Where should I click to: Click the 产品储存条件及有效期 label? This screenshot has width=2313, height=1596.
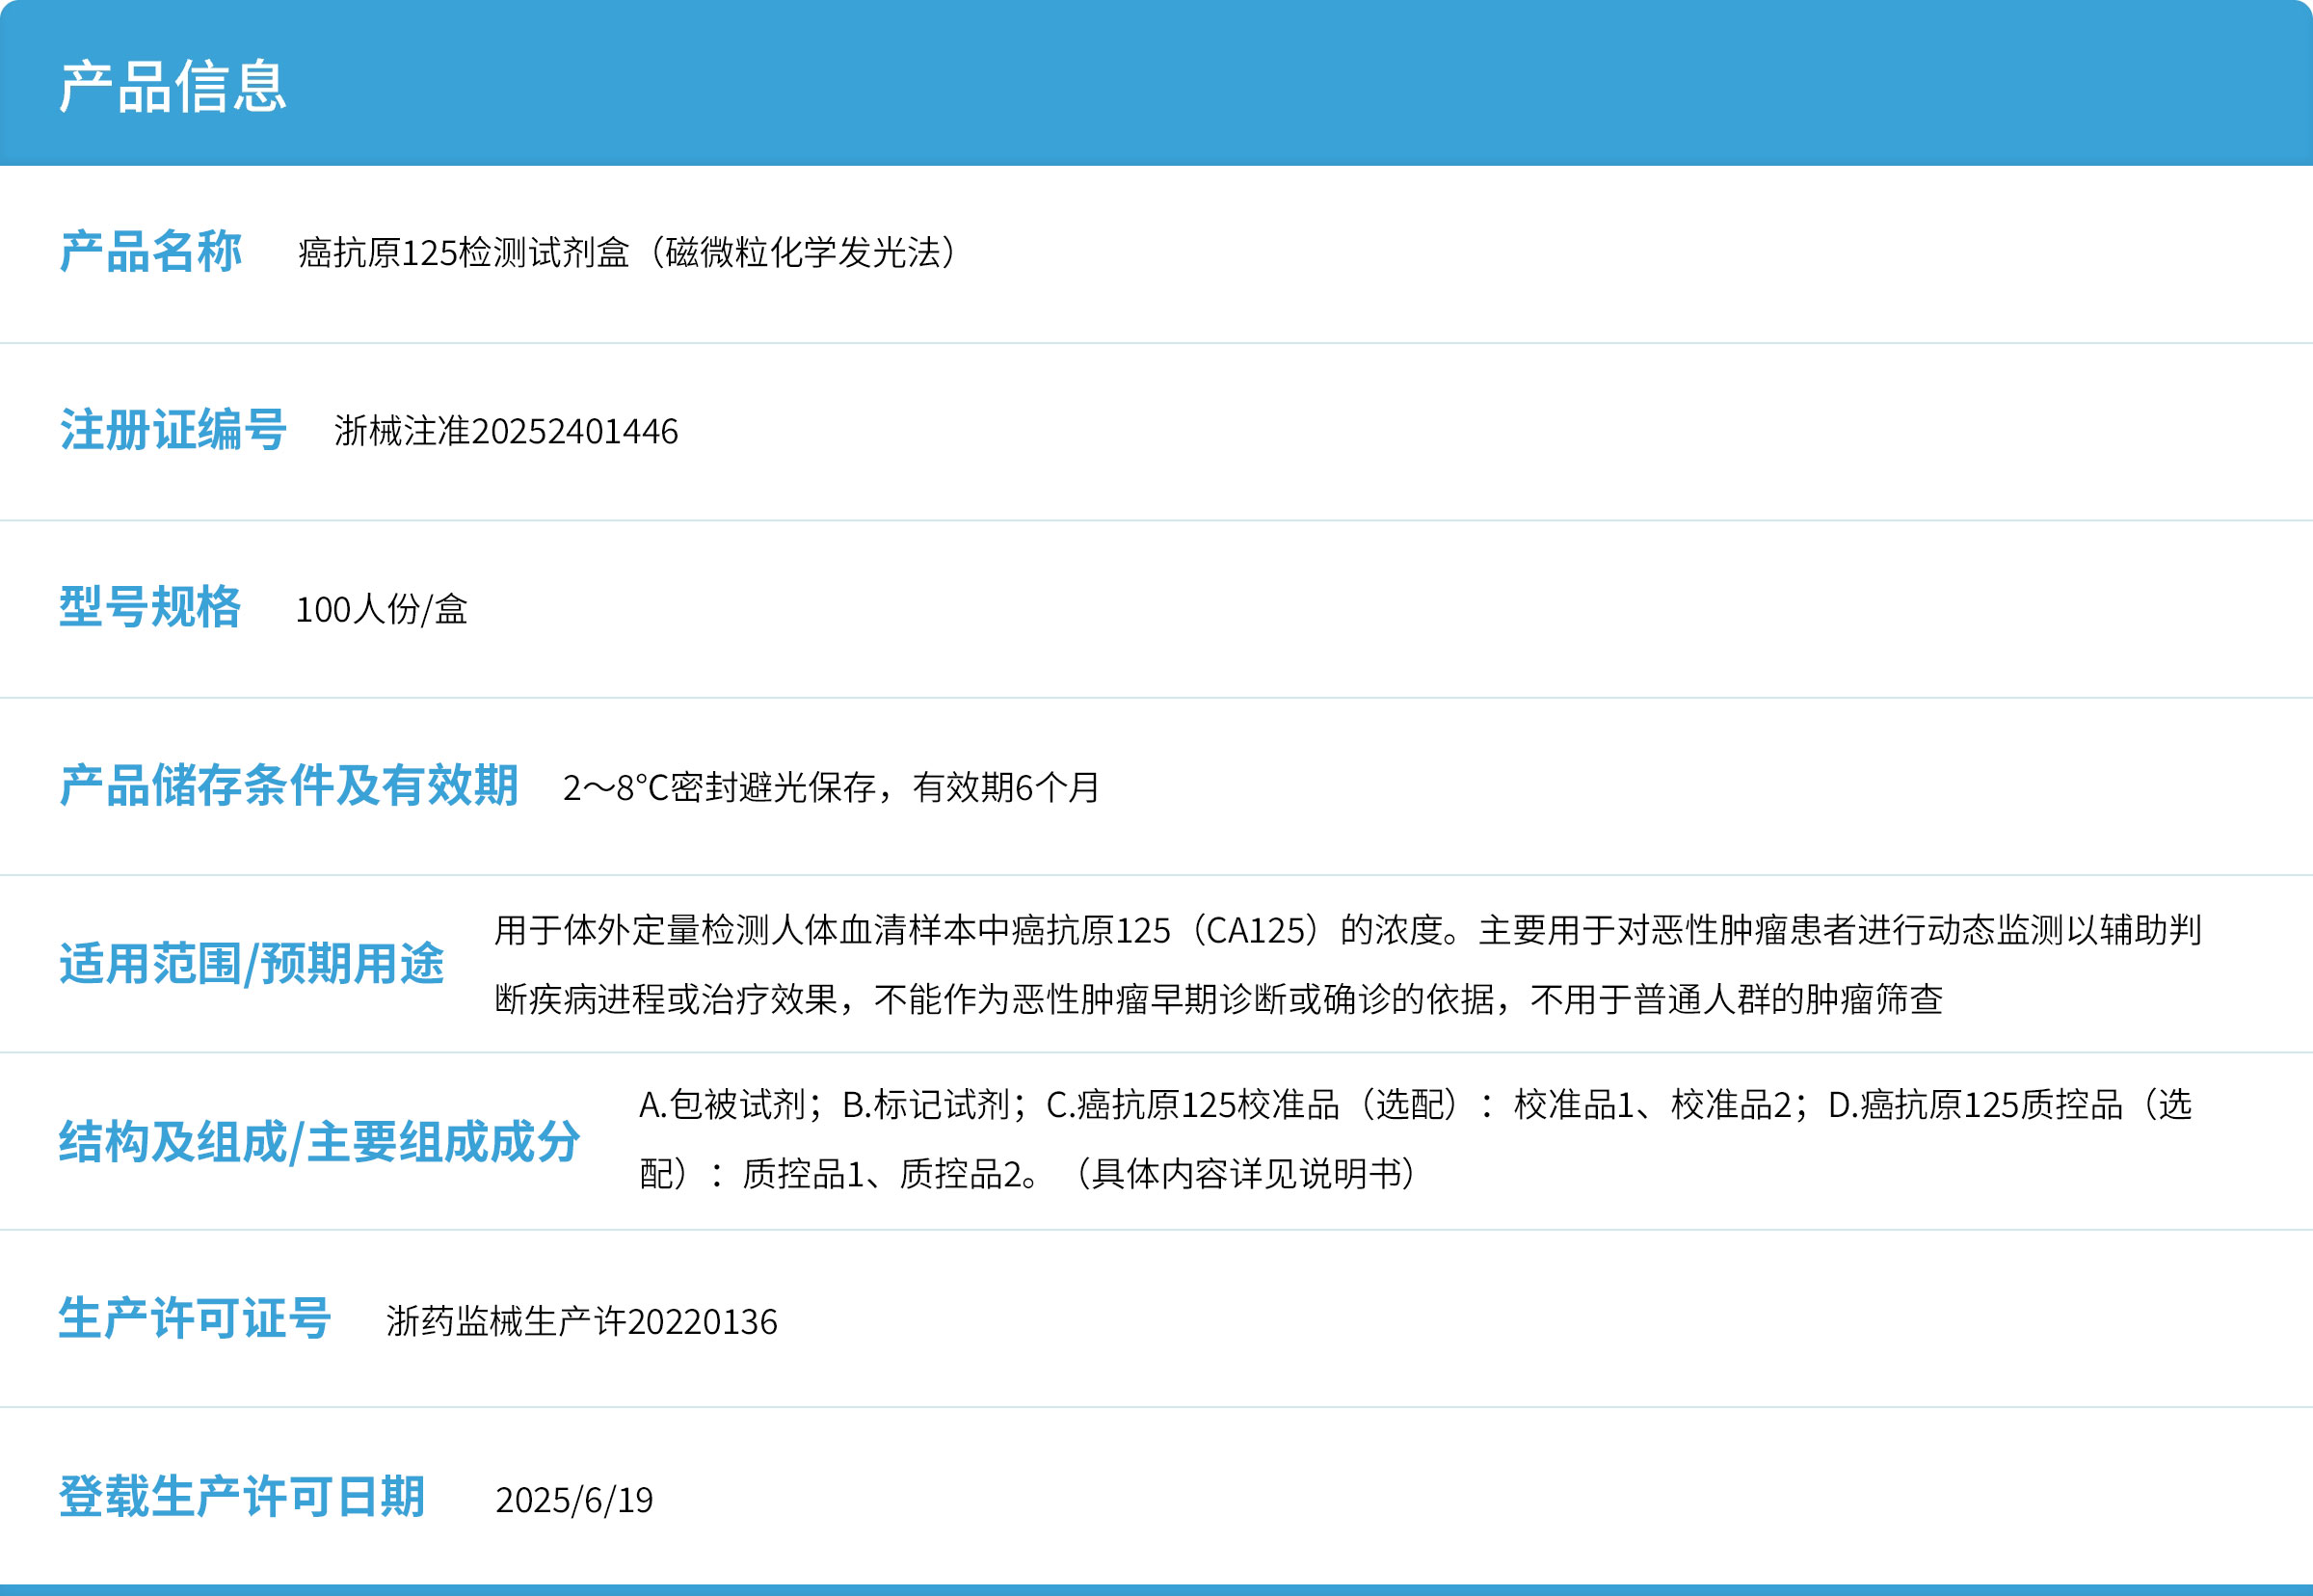click(288, 786)
